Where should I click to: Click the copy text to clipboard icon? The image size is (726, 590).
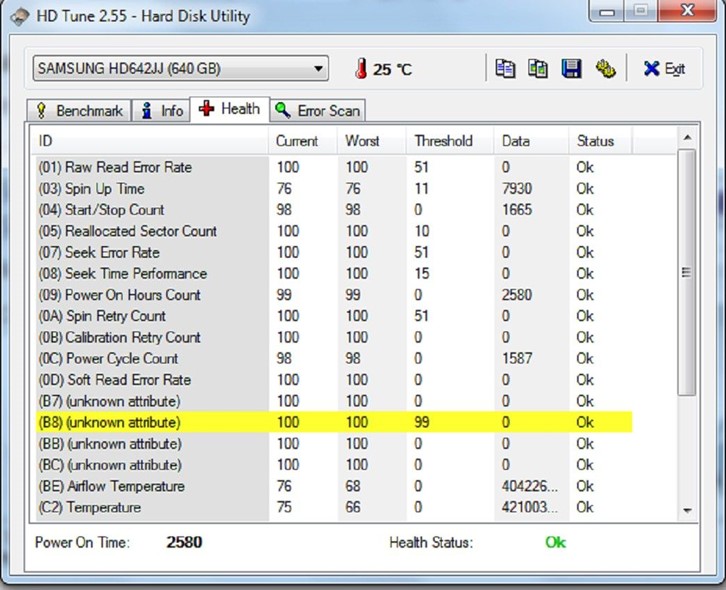[506, 68]
